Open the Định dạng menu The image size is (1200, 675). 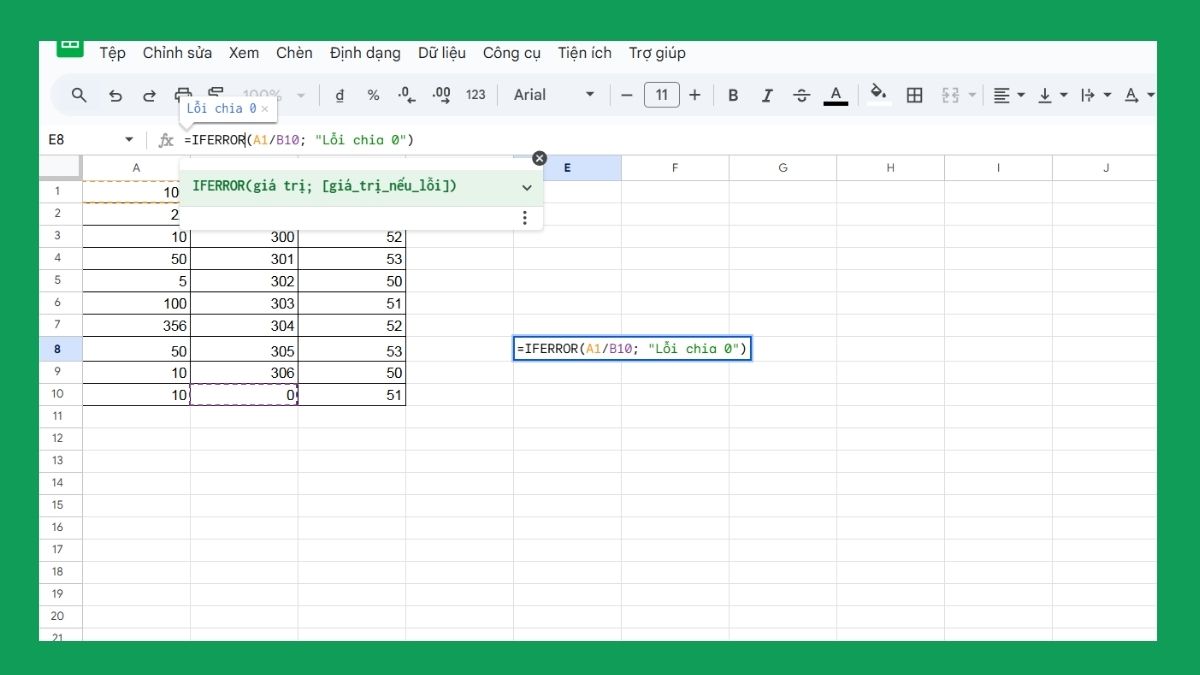365,53
